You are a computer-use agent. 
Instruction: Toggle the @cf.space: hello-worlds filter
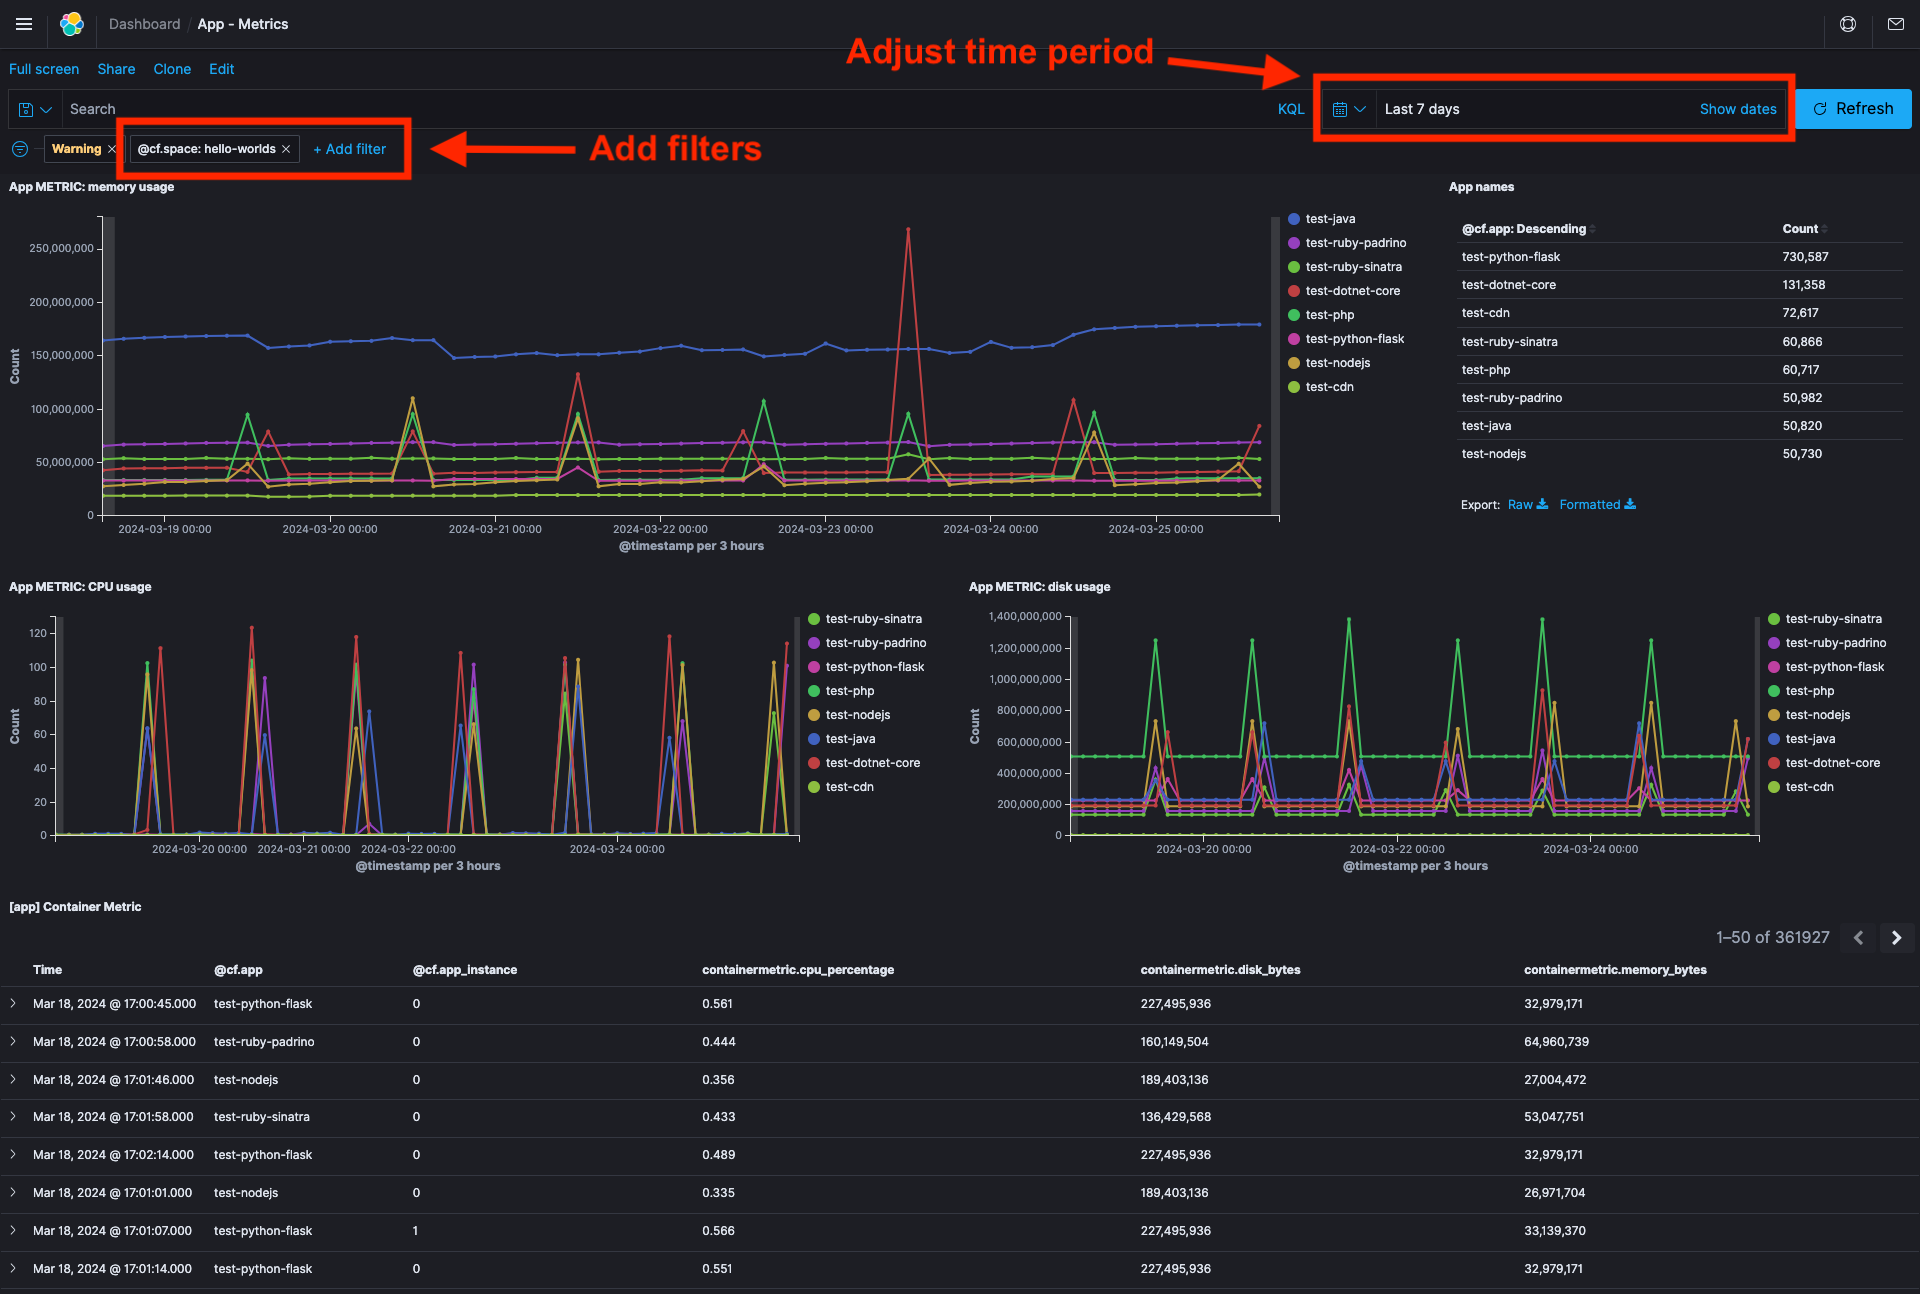coord(205,148)
